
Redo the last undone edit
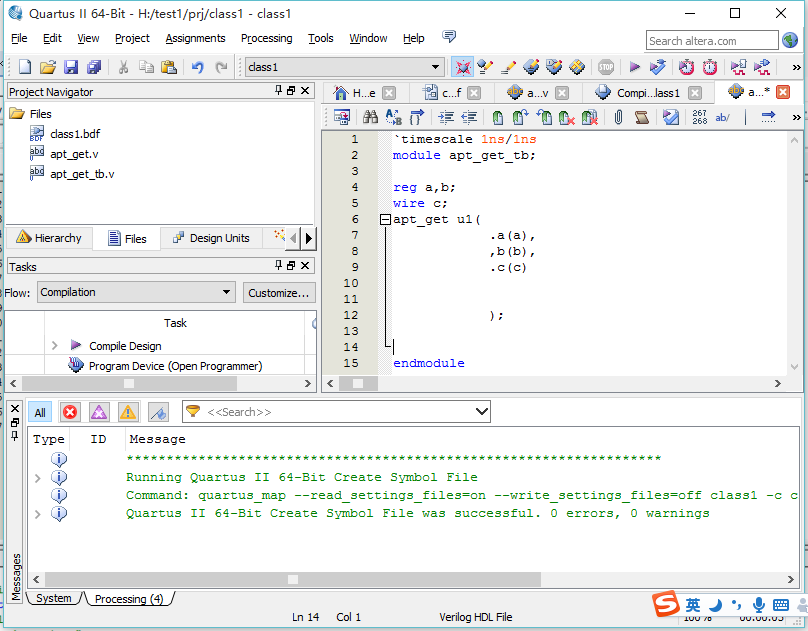221,67
